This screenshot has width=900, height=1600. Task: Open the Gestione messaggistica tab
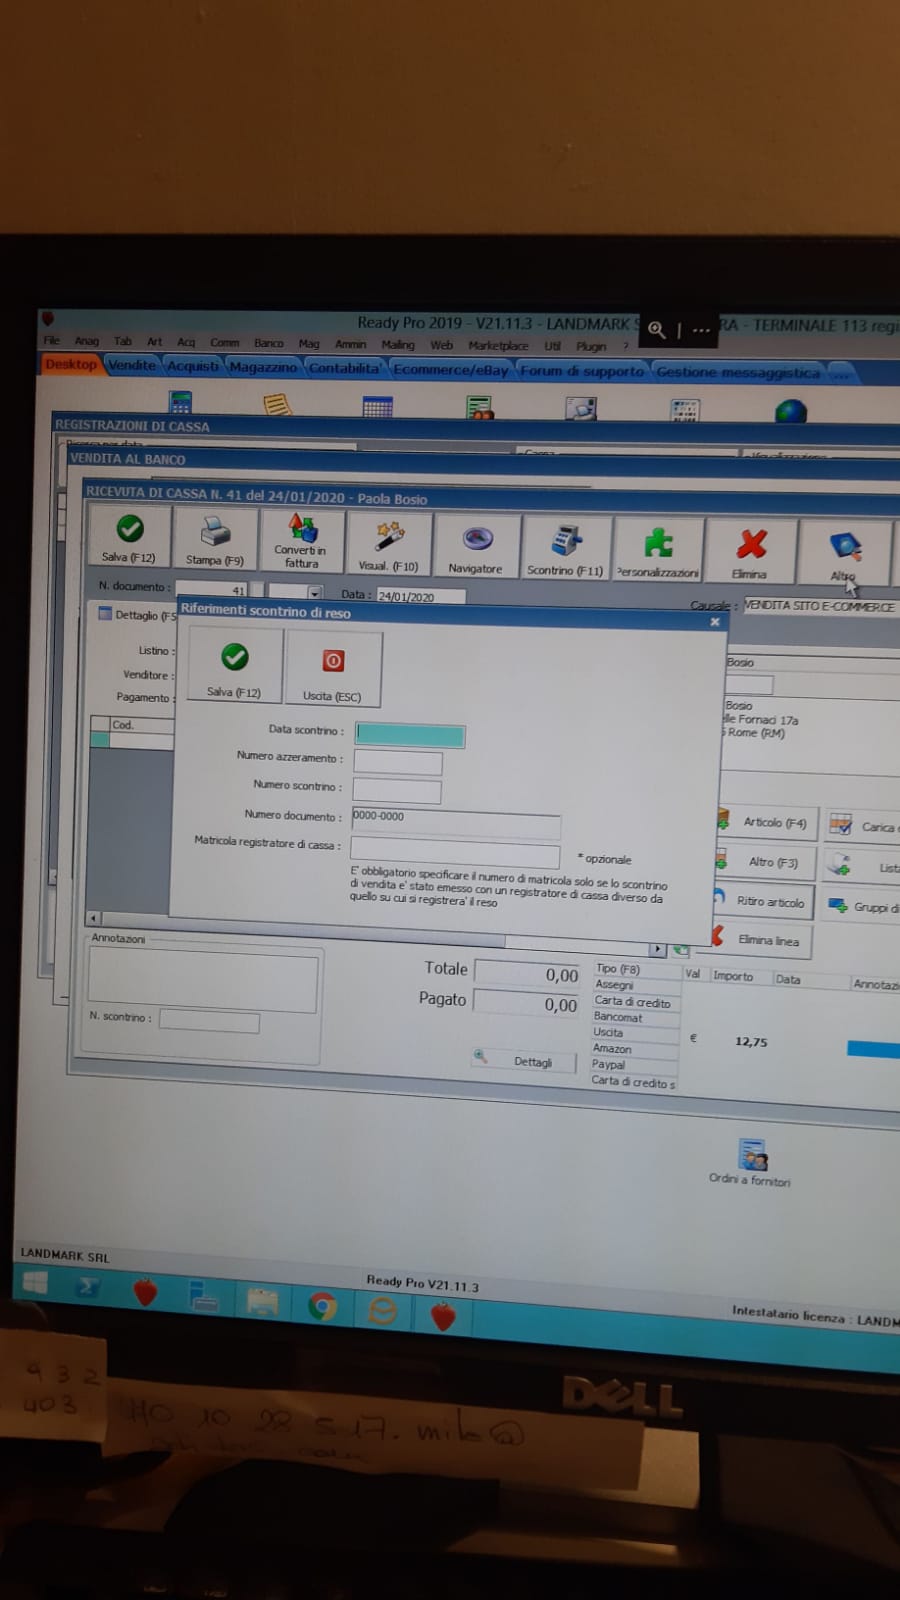point(739,373)
